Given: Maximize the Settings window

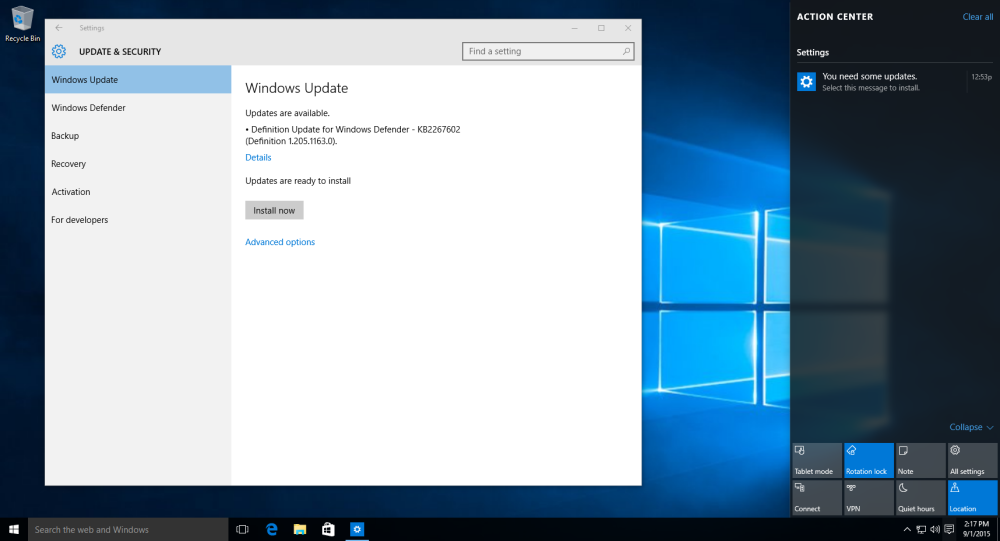Looking at the screenshot, I should pyautogui.click(x=601, y=28).
